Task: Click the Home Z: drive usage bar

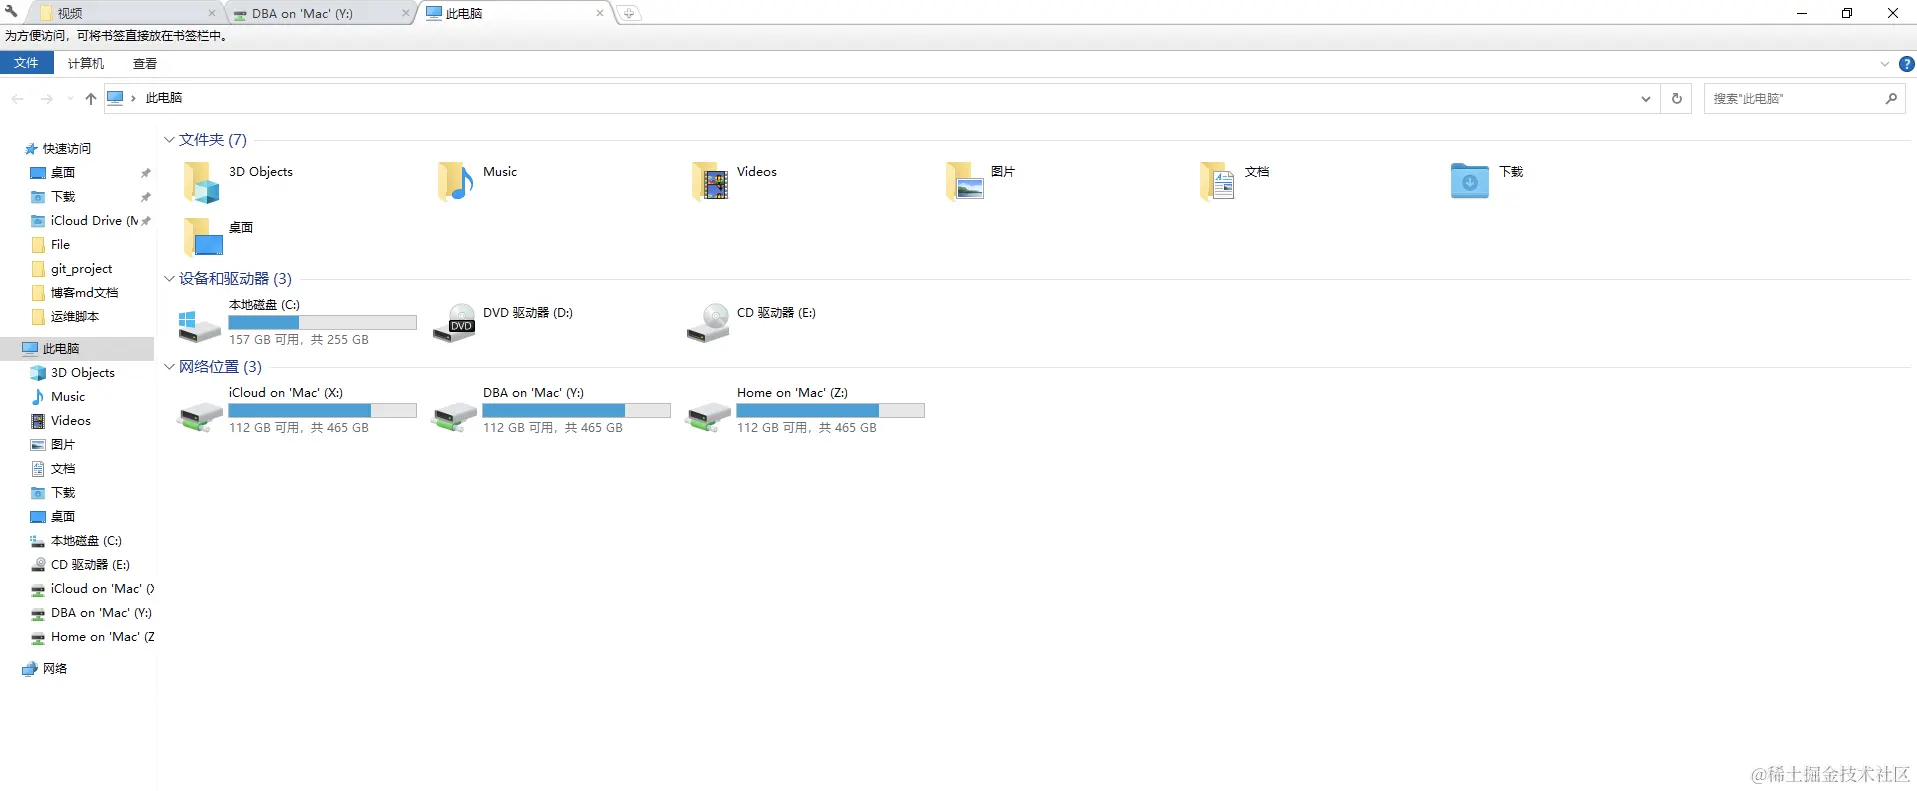Action: (830, 411)
